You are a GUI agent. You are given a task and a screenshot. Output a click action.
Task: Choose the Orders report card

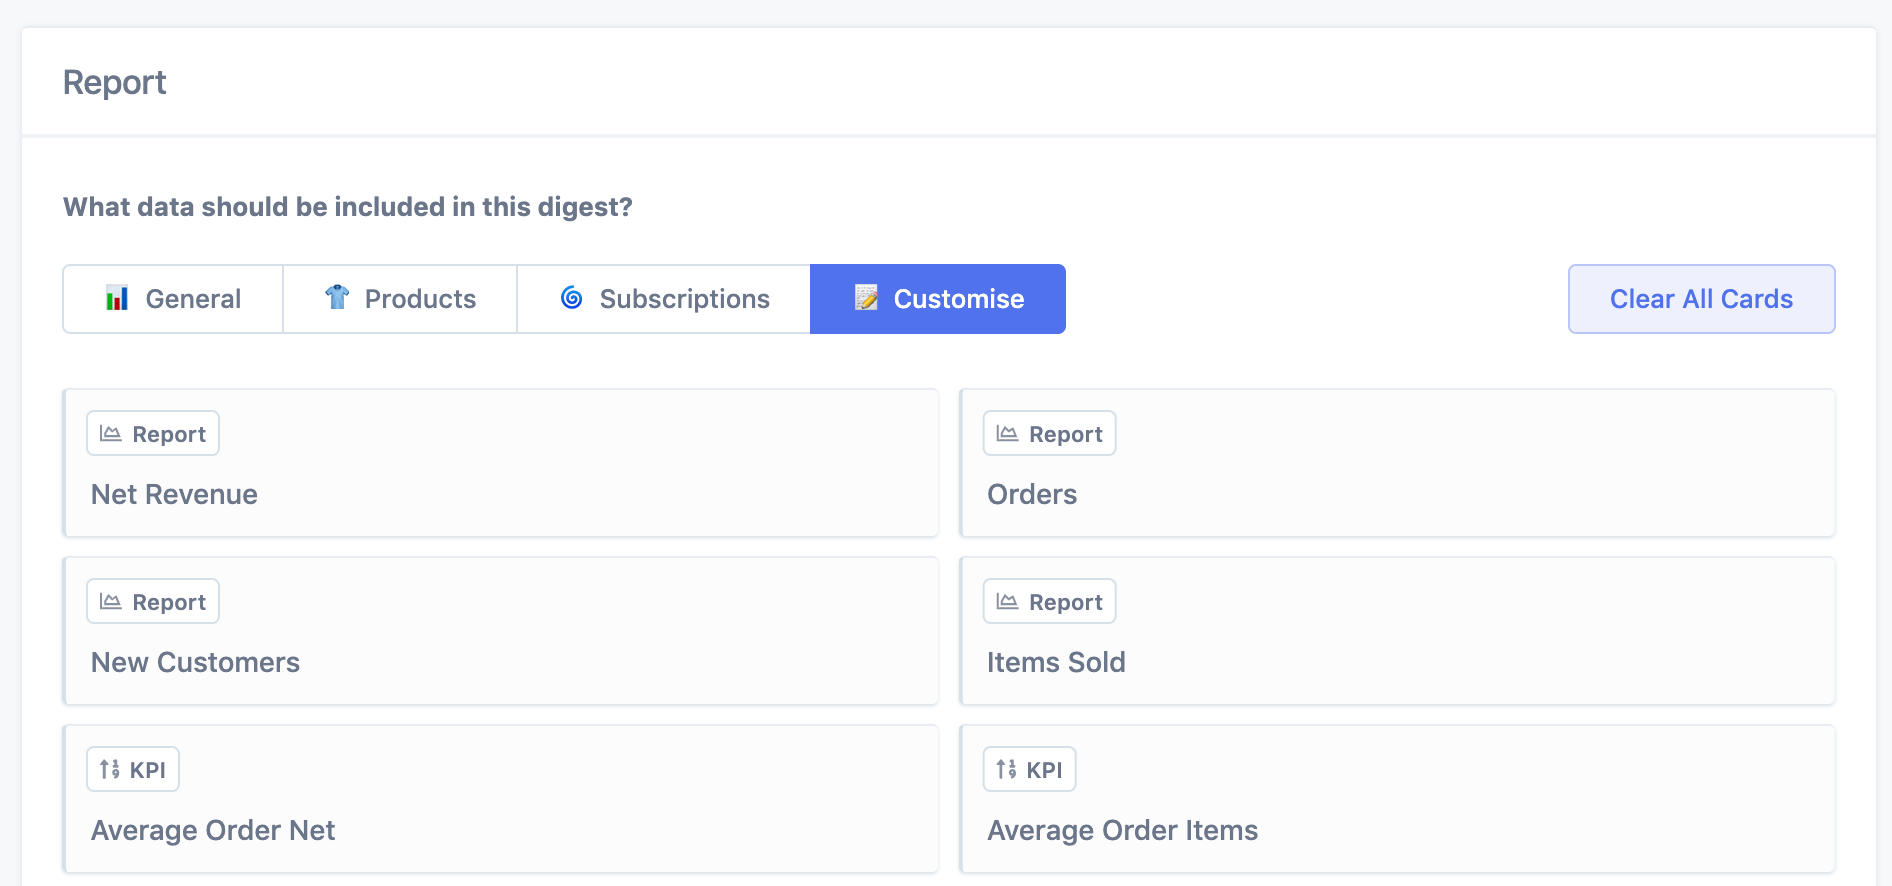[x=1396, y=494]
